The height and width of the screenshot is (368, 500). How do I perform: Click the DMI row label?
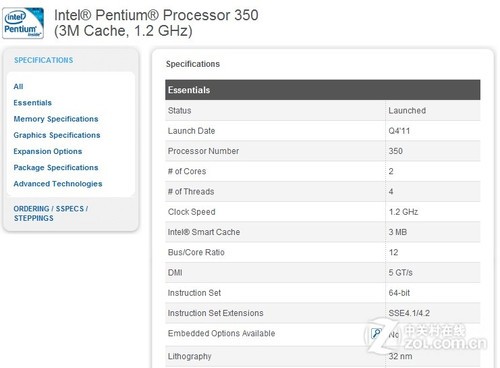pyautogui.click(x=175, y=273)
